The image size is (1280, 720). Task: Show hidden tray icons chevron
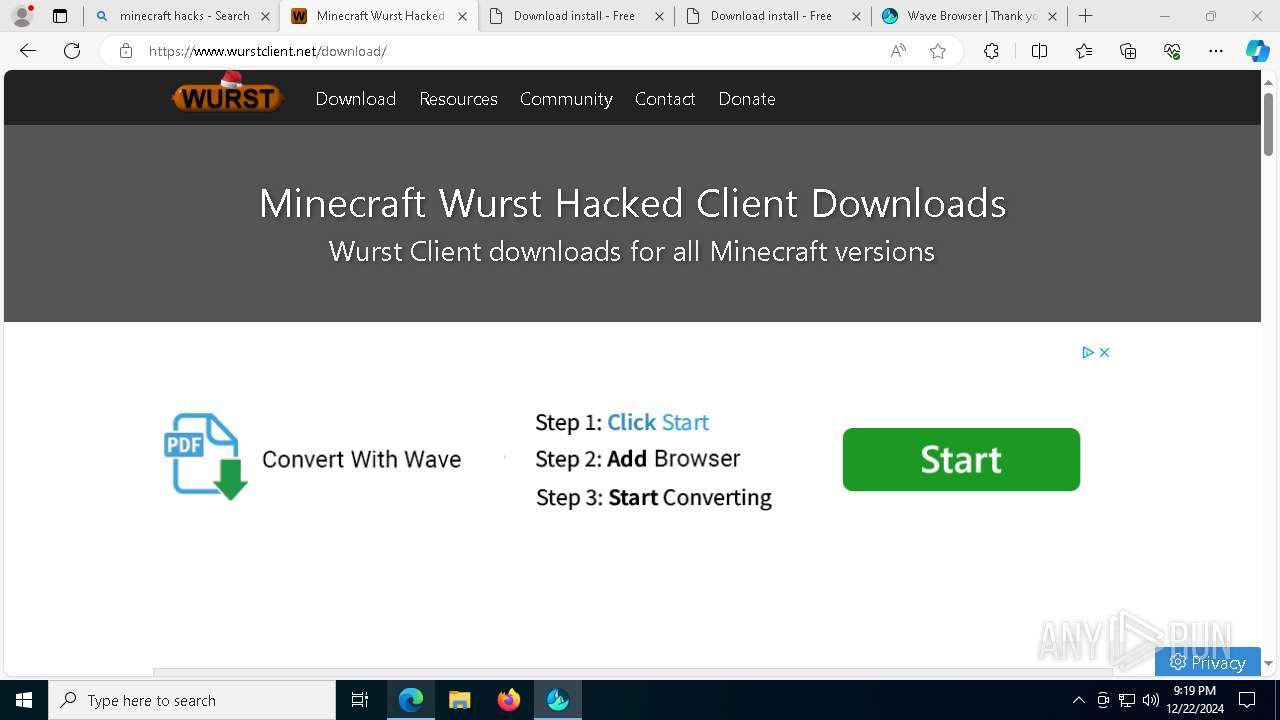tap(1078, 700)
